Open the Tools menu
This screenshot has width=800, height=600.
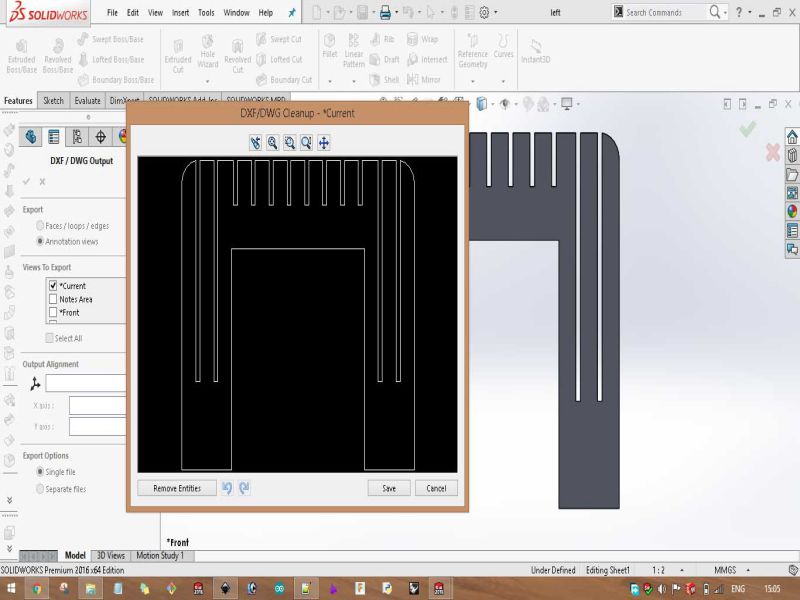point(206,13)
